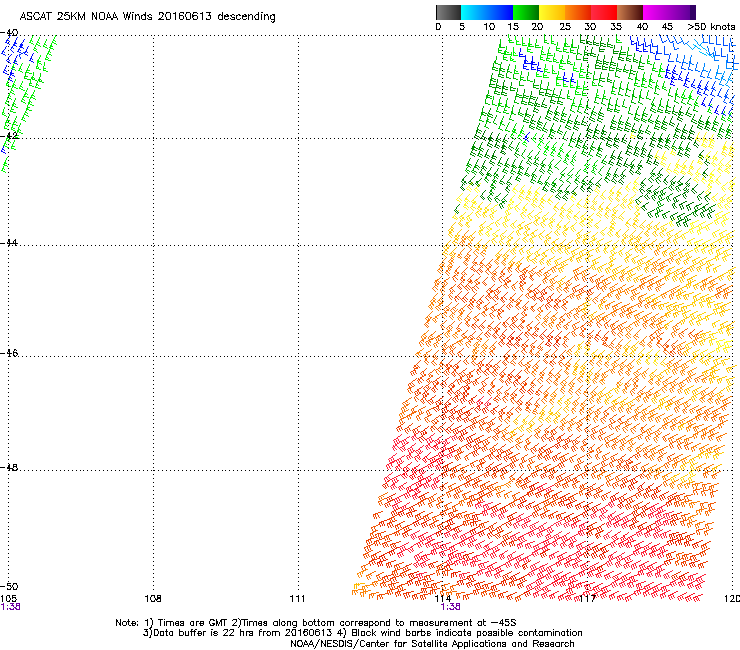Click the plot title 'ASCAT 25KM NOAA Winds 20160613 descending'
Image resolution: width=740 pixels, height=650 pixels.
(147, 16)
